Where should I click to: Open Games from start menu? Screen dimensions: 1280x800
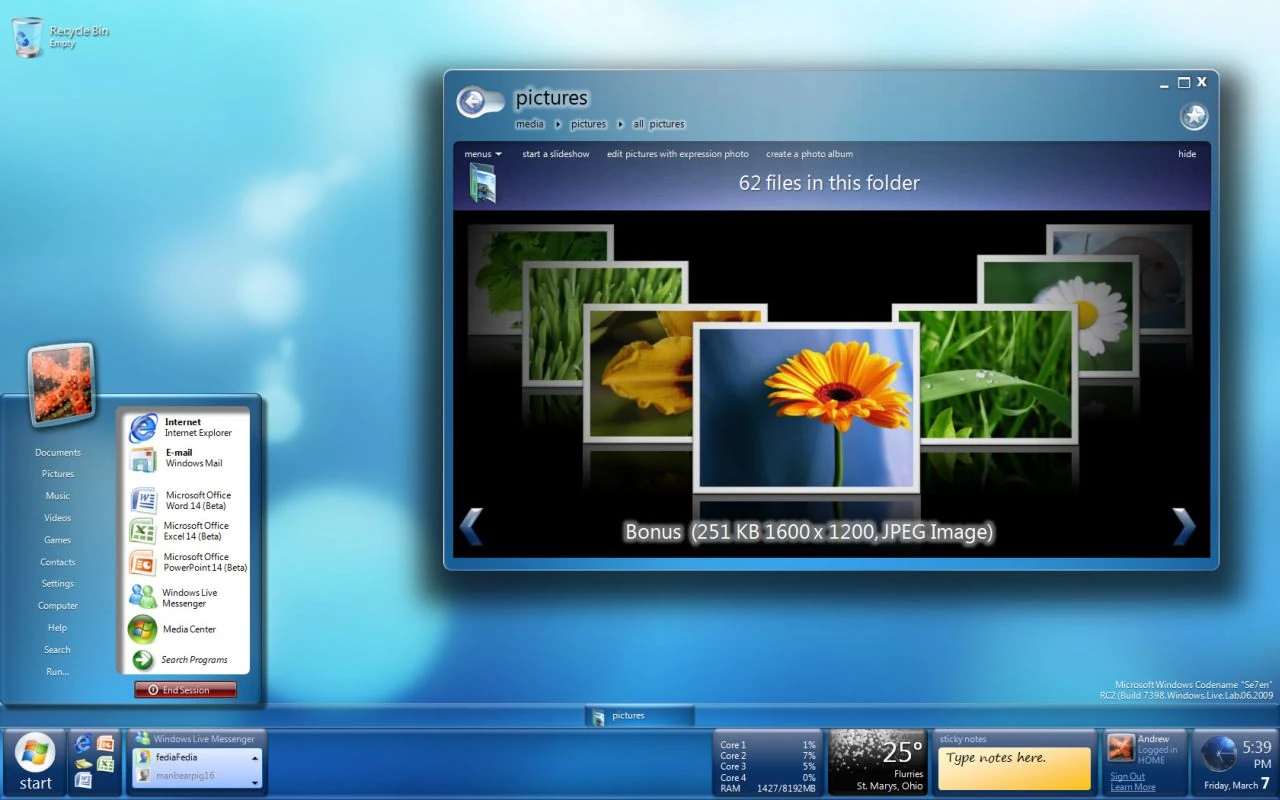pos(58,540)
